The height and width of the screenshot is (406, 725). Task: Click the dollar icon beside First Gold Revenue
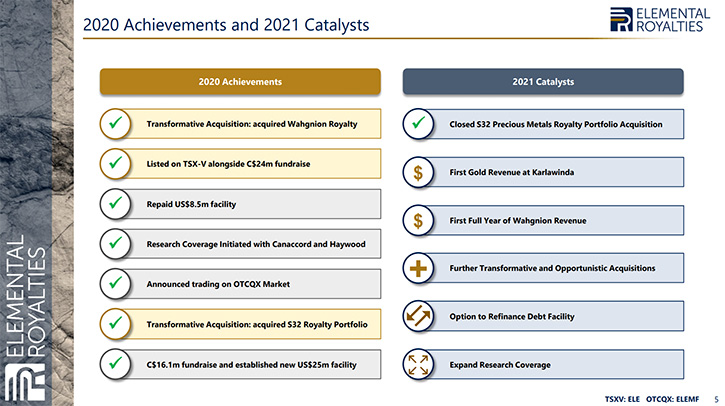click(x=418, y=172)
